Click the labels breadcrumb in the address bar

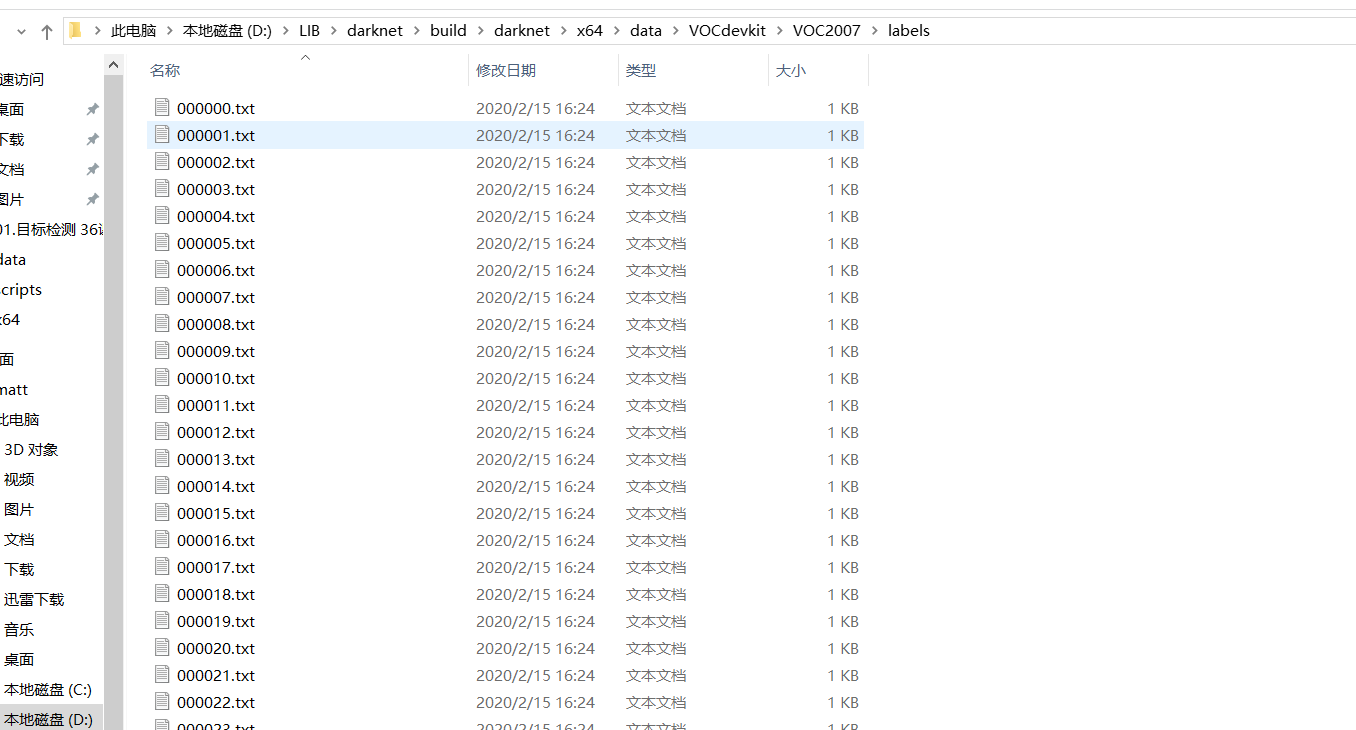(x=909, y=31)
